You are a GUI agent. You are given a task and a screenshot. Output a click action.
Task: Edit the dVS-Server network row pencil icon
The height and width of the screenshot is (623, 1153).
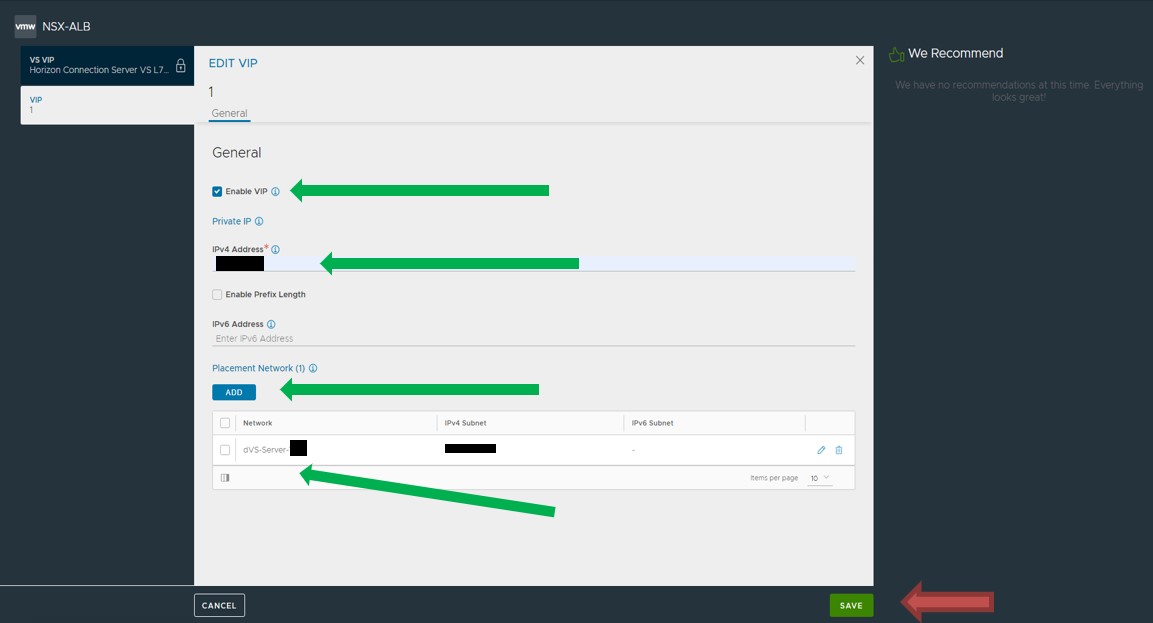click(x=821, y=450)
